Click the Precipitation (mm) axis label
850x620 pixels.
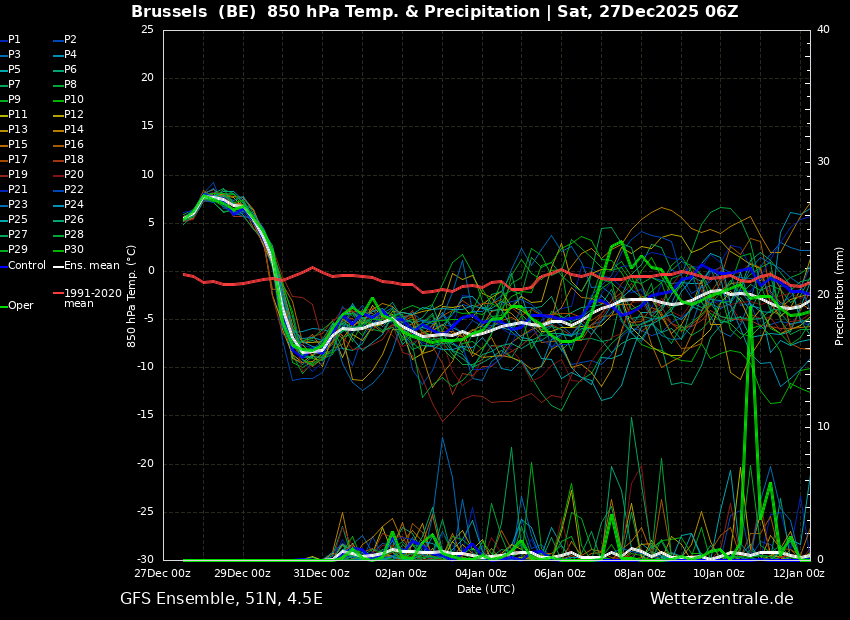coord(839,296)
